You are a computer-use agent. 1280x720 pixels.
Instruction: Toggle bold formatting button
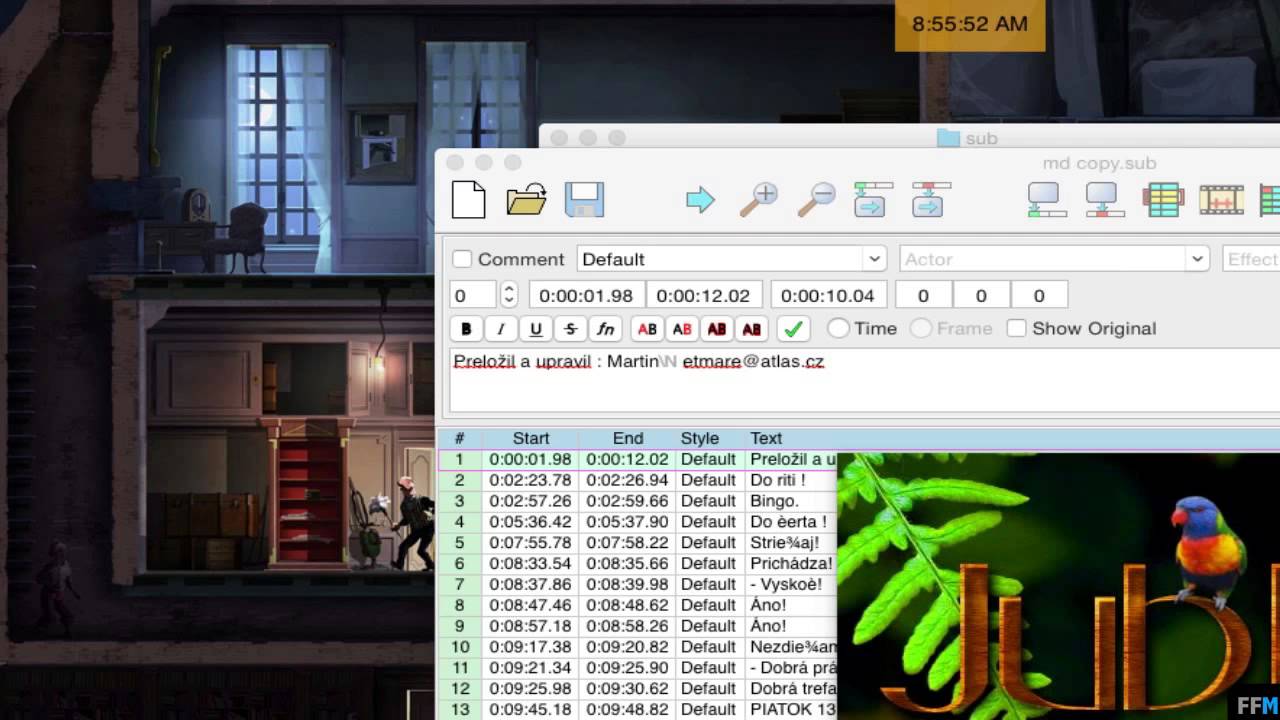pos(466,329)
